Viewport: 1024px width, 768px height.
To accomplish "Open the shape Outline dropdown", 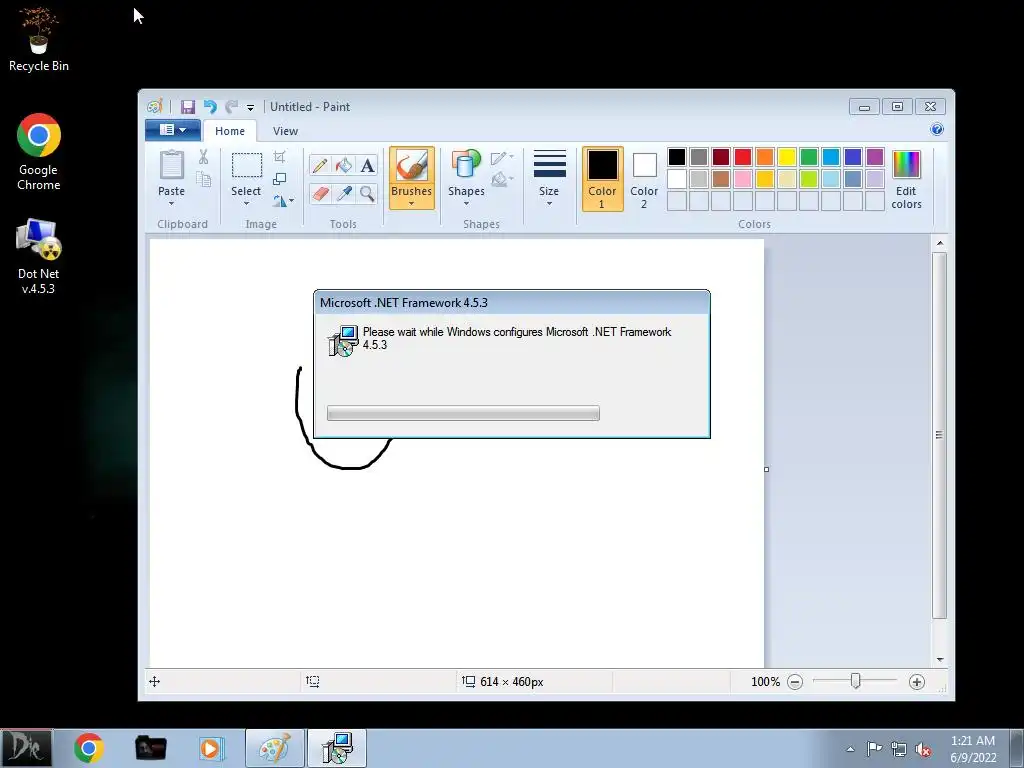I will [x=502, y=157].
